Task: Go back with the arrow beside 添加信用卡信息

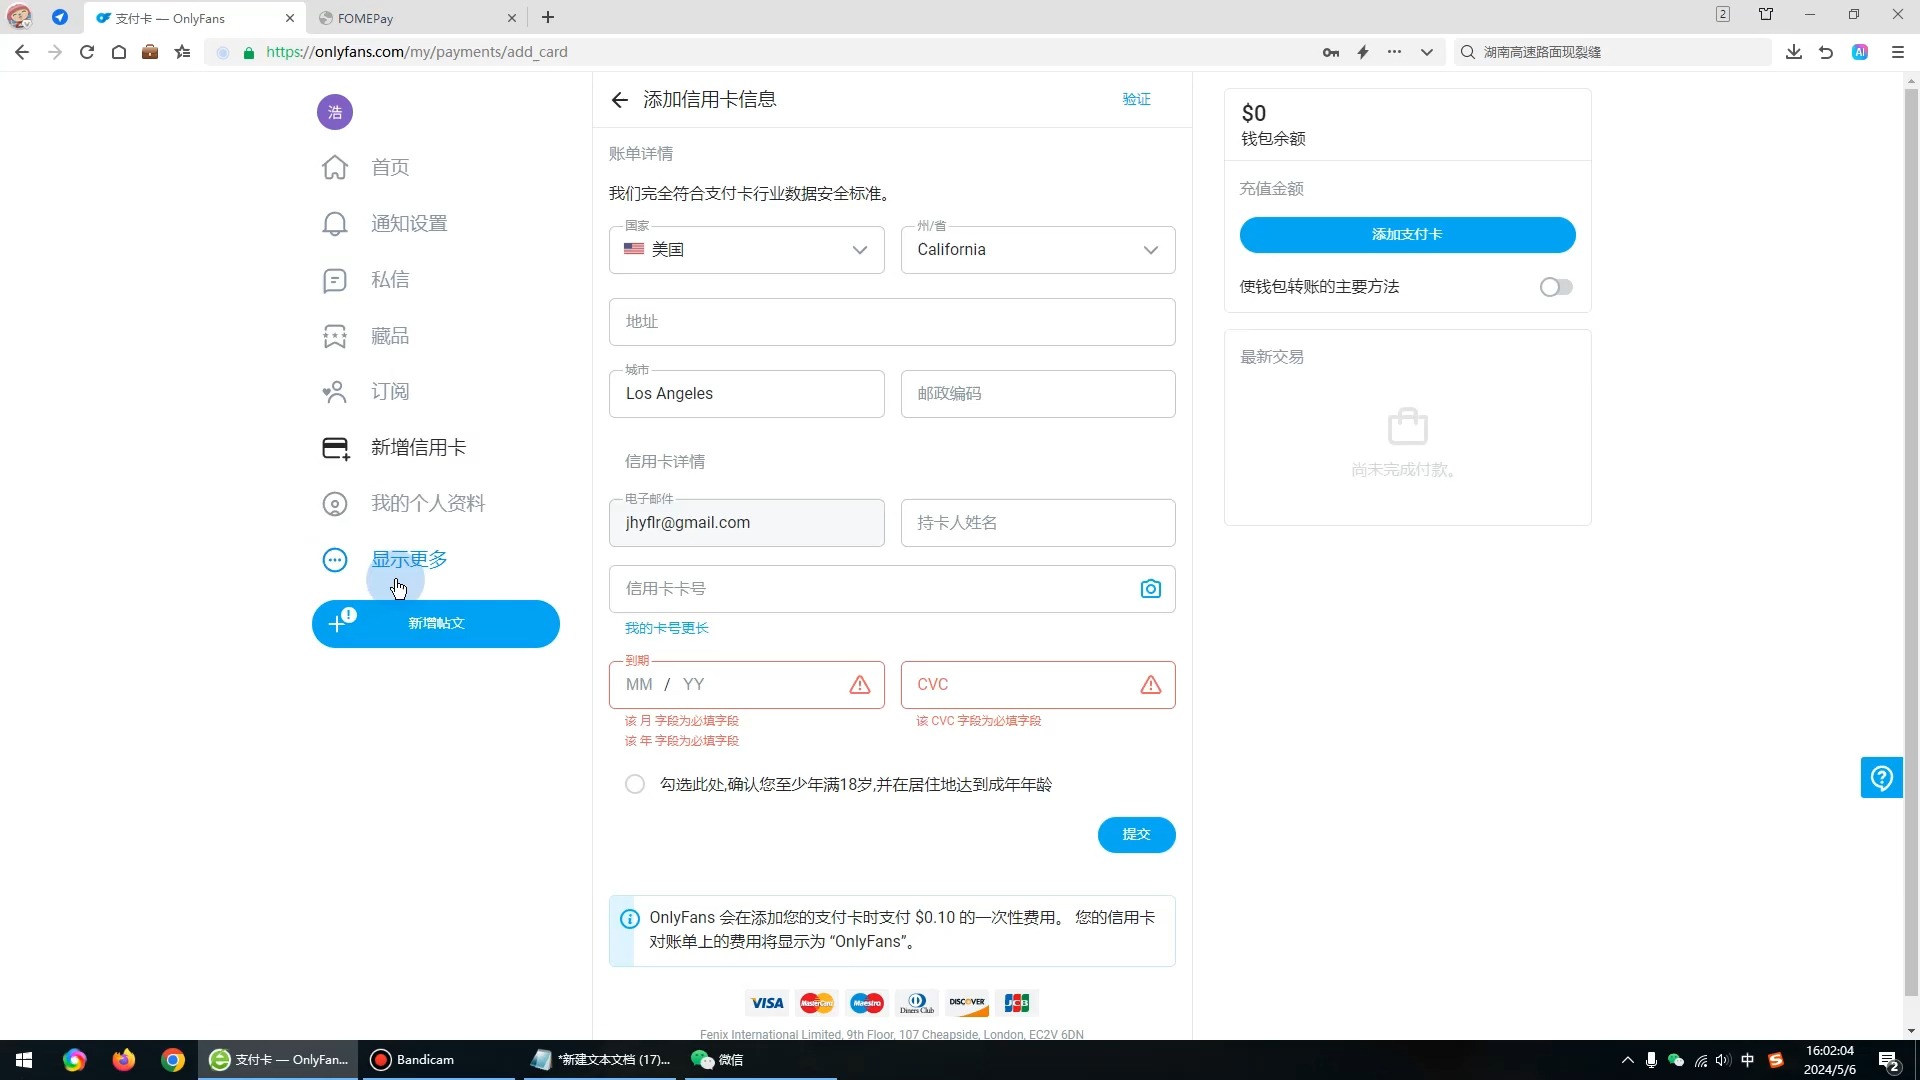Action: click(620, 100)
